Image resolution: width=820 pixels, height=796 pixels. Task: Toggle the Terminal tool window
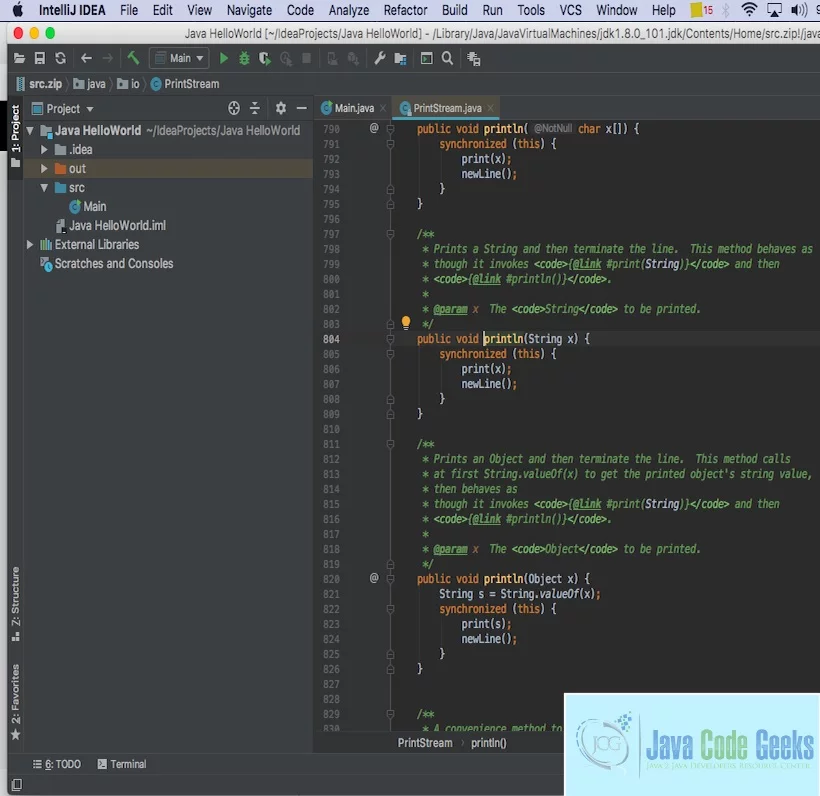point(122,764)
